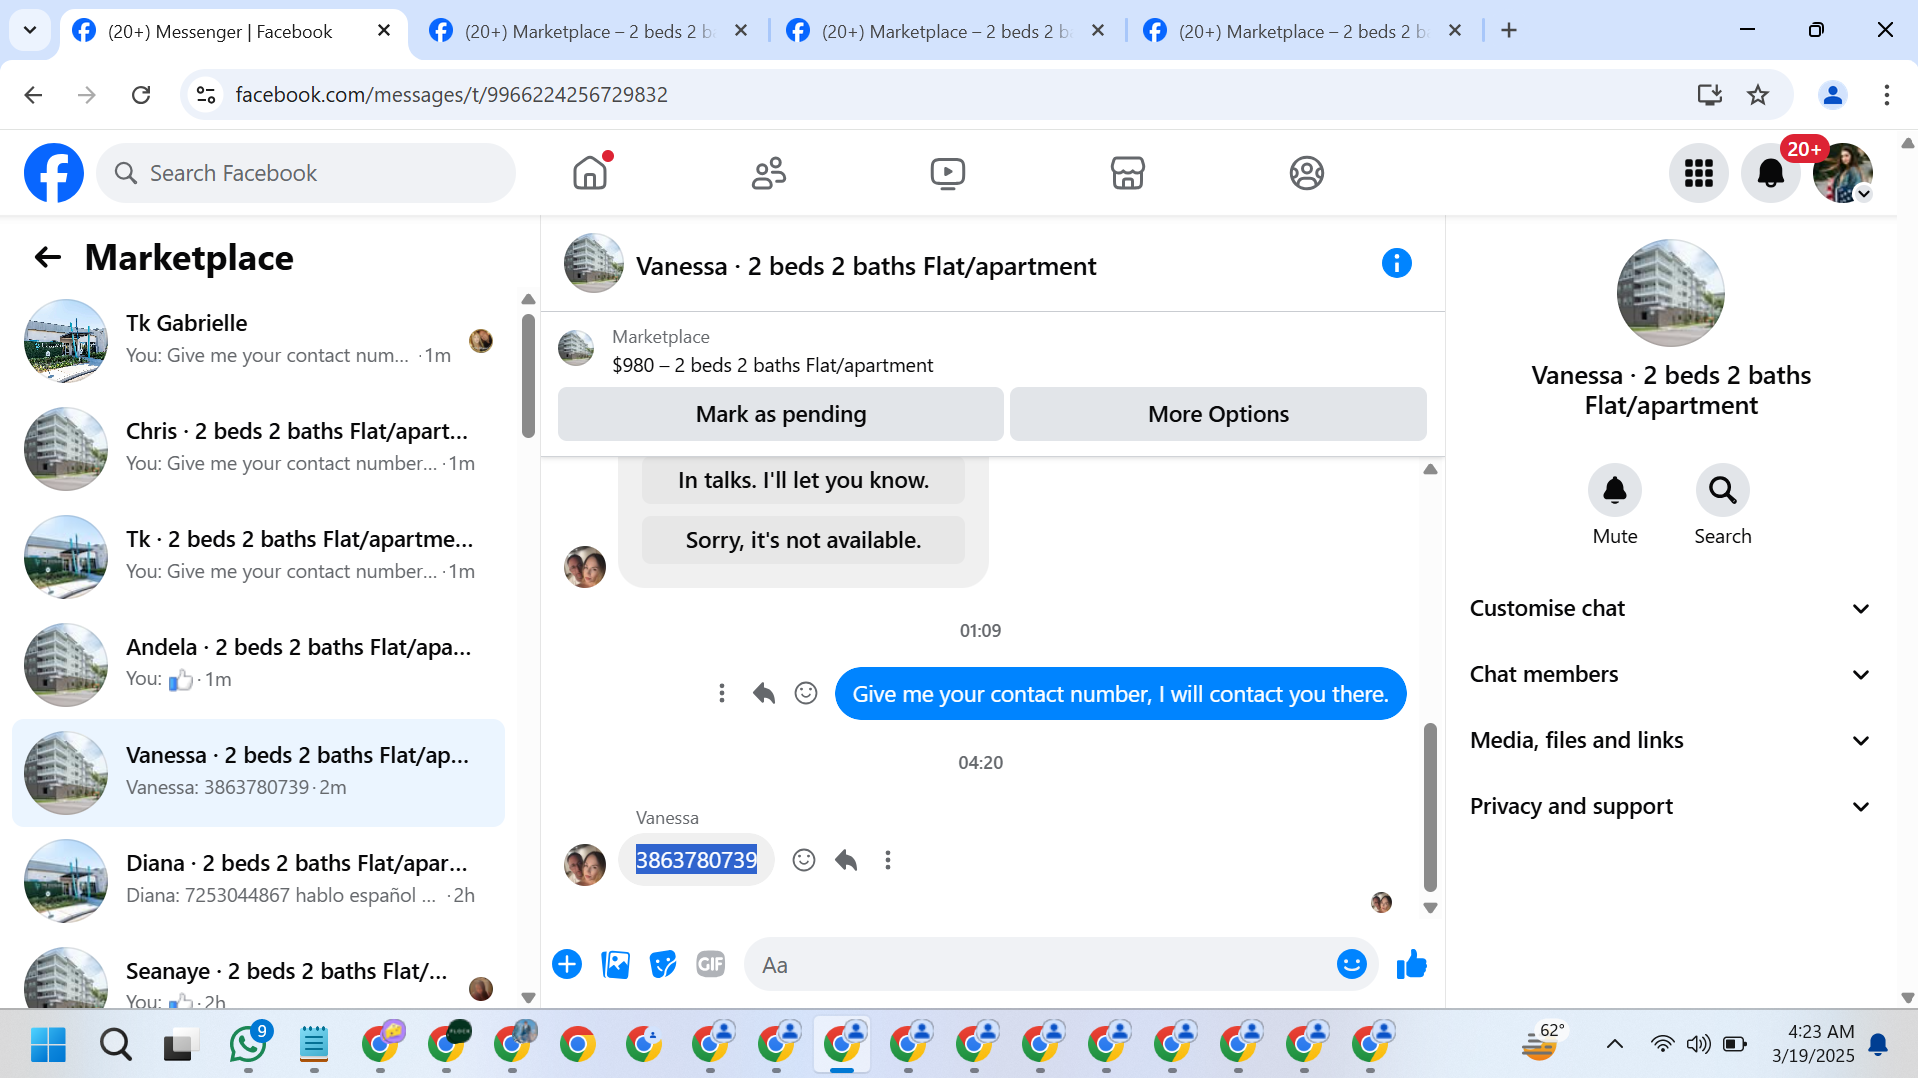1918x1078 pixels.
Task: Open the emoji picker in message box
Action: point(1351,964)
